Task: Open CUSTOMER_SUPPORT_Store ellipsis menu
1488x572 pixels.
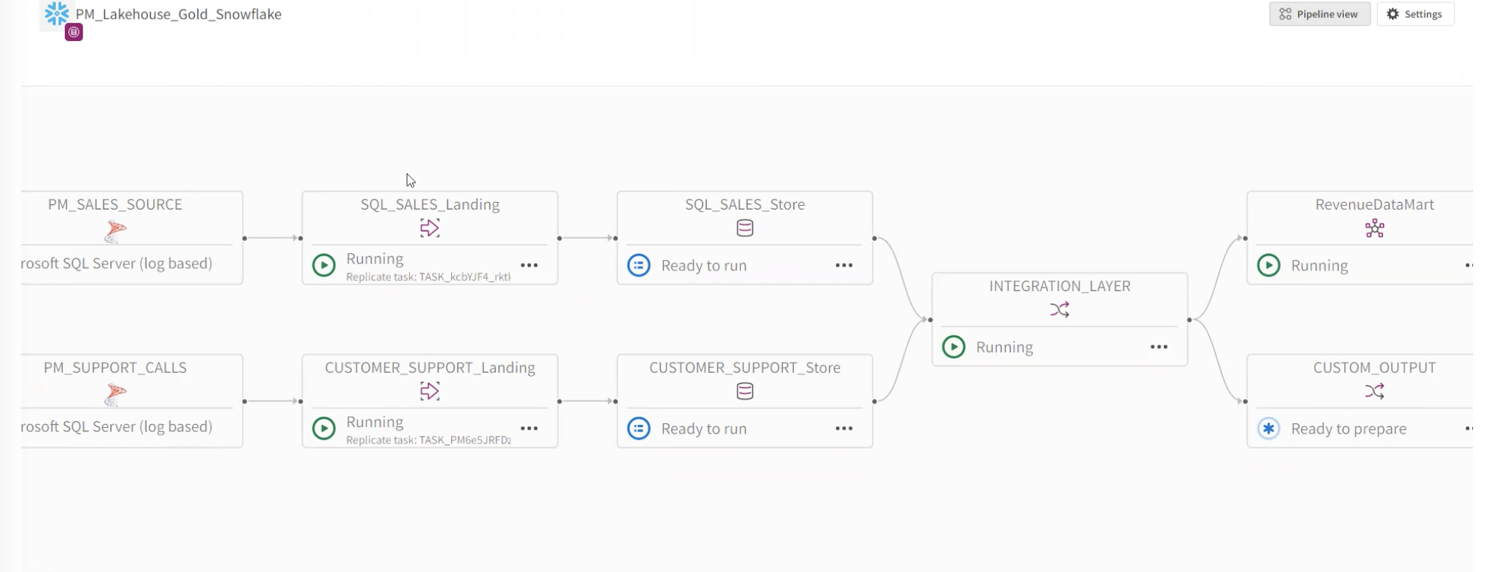Action: (844, 428)
